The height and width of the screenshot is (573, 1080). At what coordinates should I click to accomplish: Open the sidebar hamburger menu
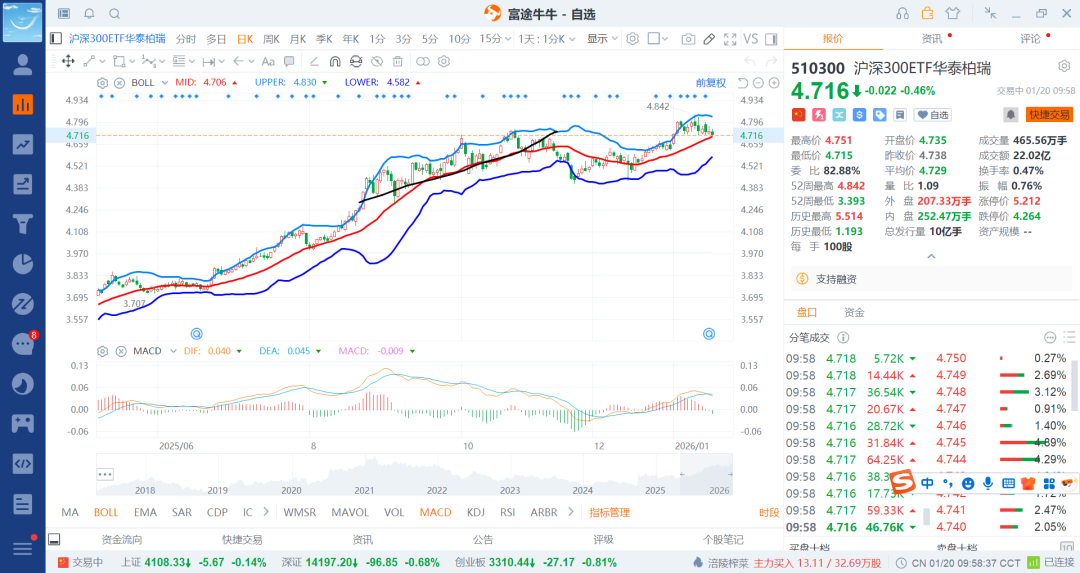pyautogui.click(x=23, y=549)
